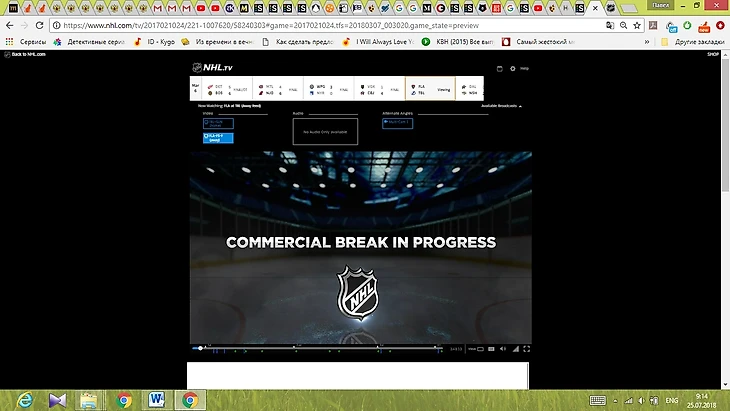Open the settings gear icon
Screen dimensions: 730x411
512,68
